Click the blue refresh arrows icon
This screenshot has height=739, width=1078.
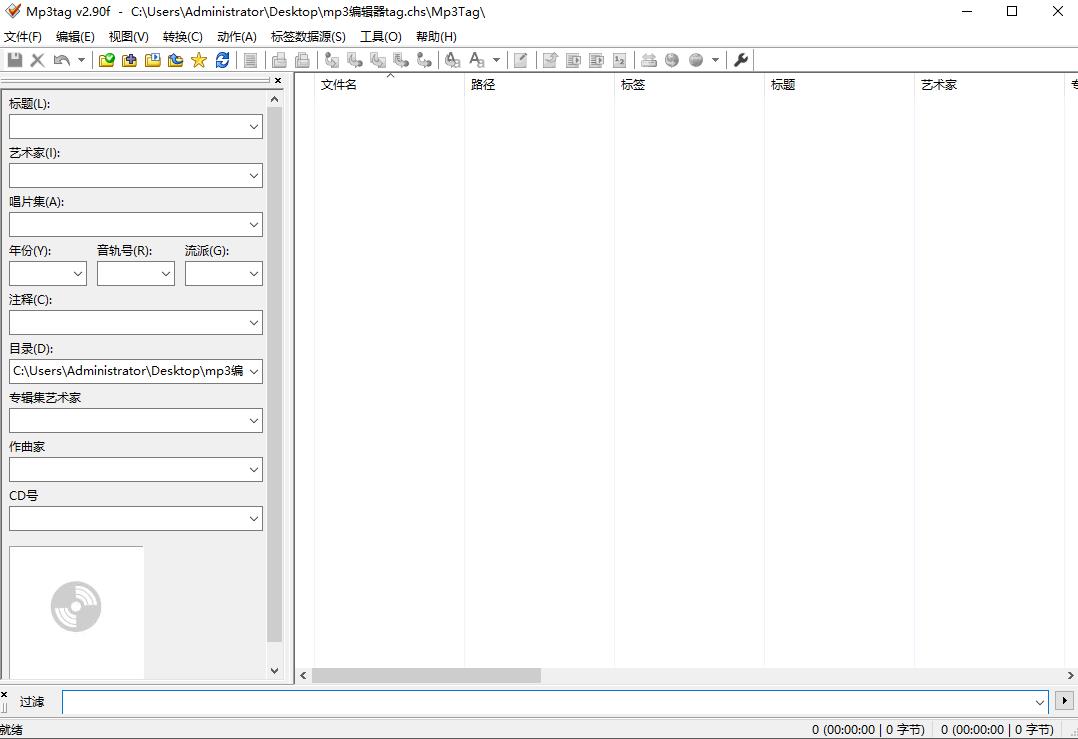pyautogui.click(x=222, y=60)
